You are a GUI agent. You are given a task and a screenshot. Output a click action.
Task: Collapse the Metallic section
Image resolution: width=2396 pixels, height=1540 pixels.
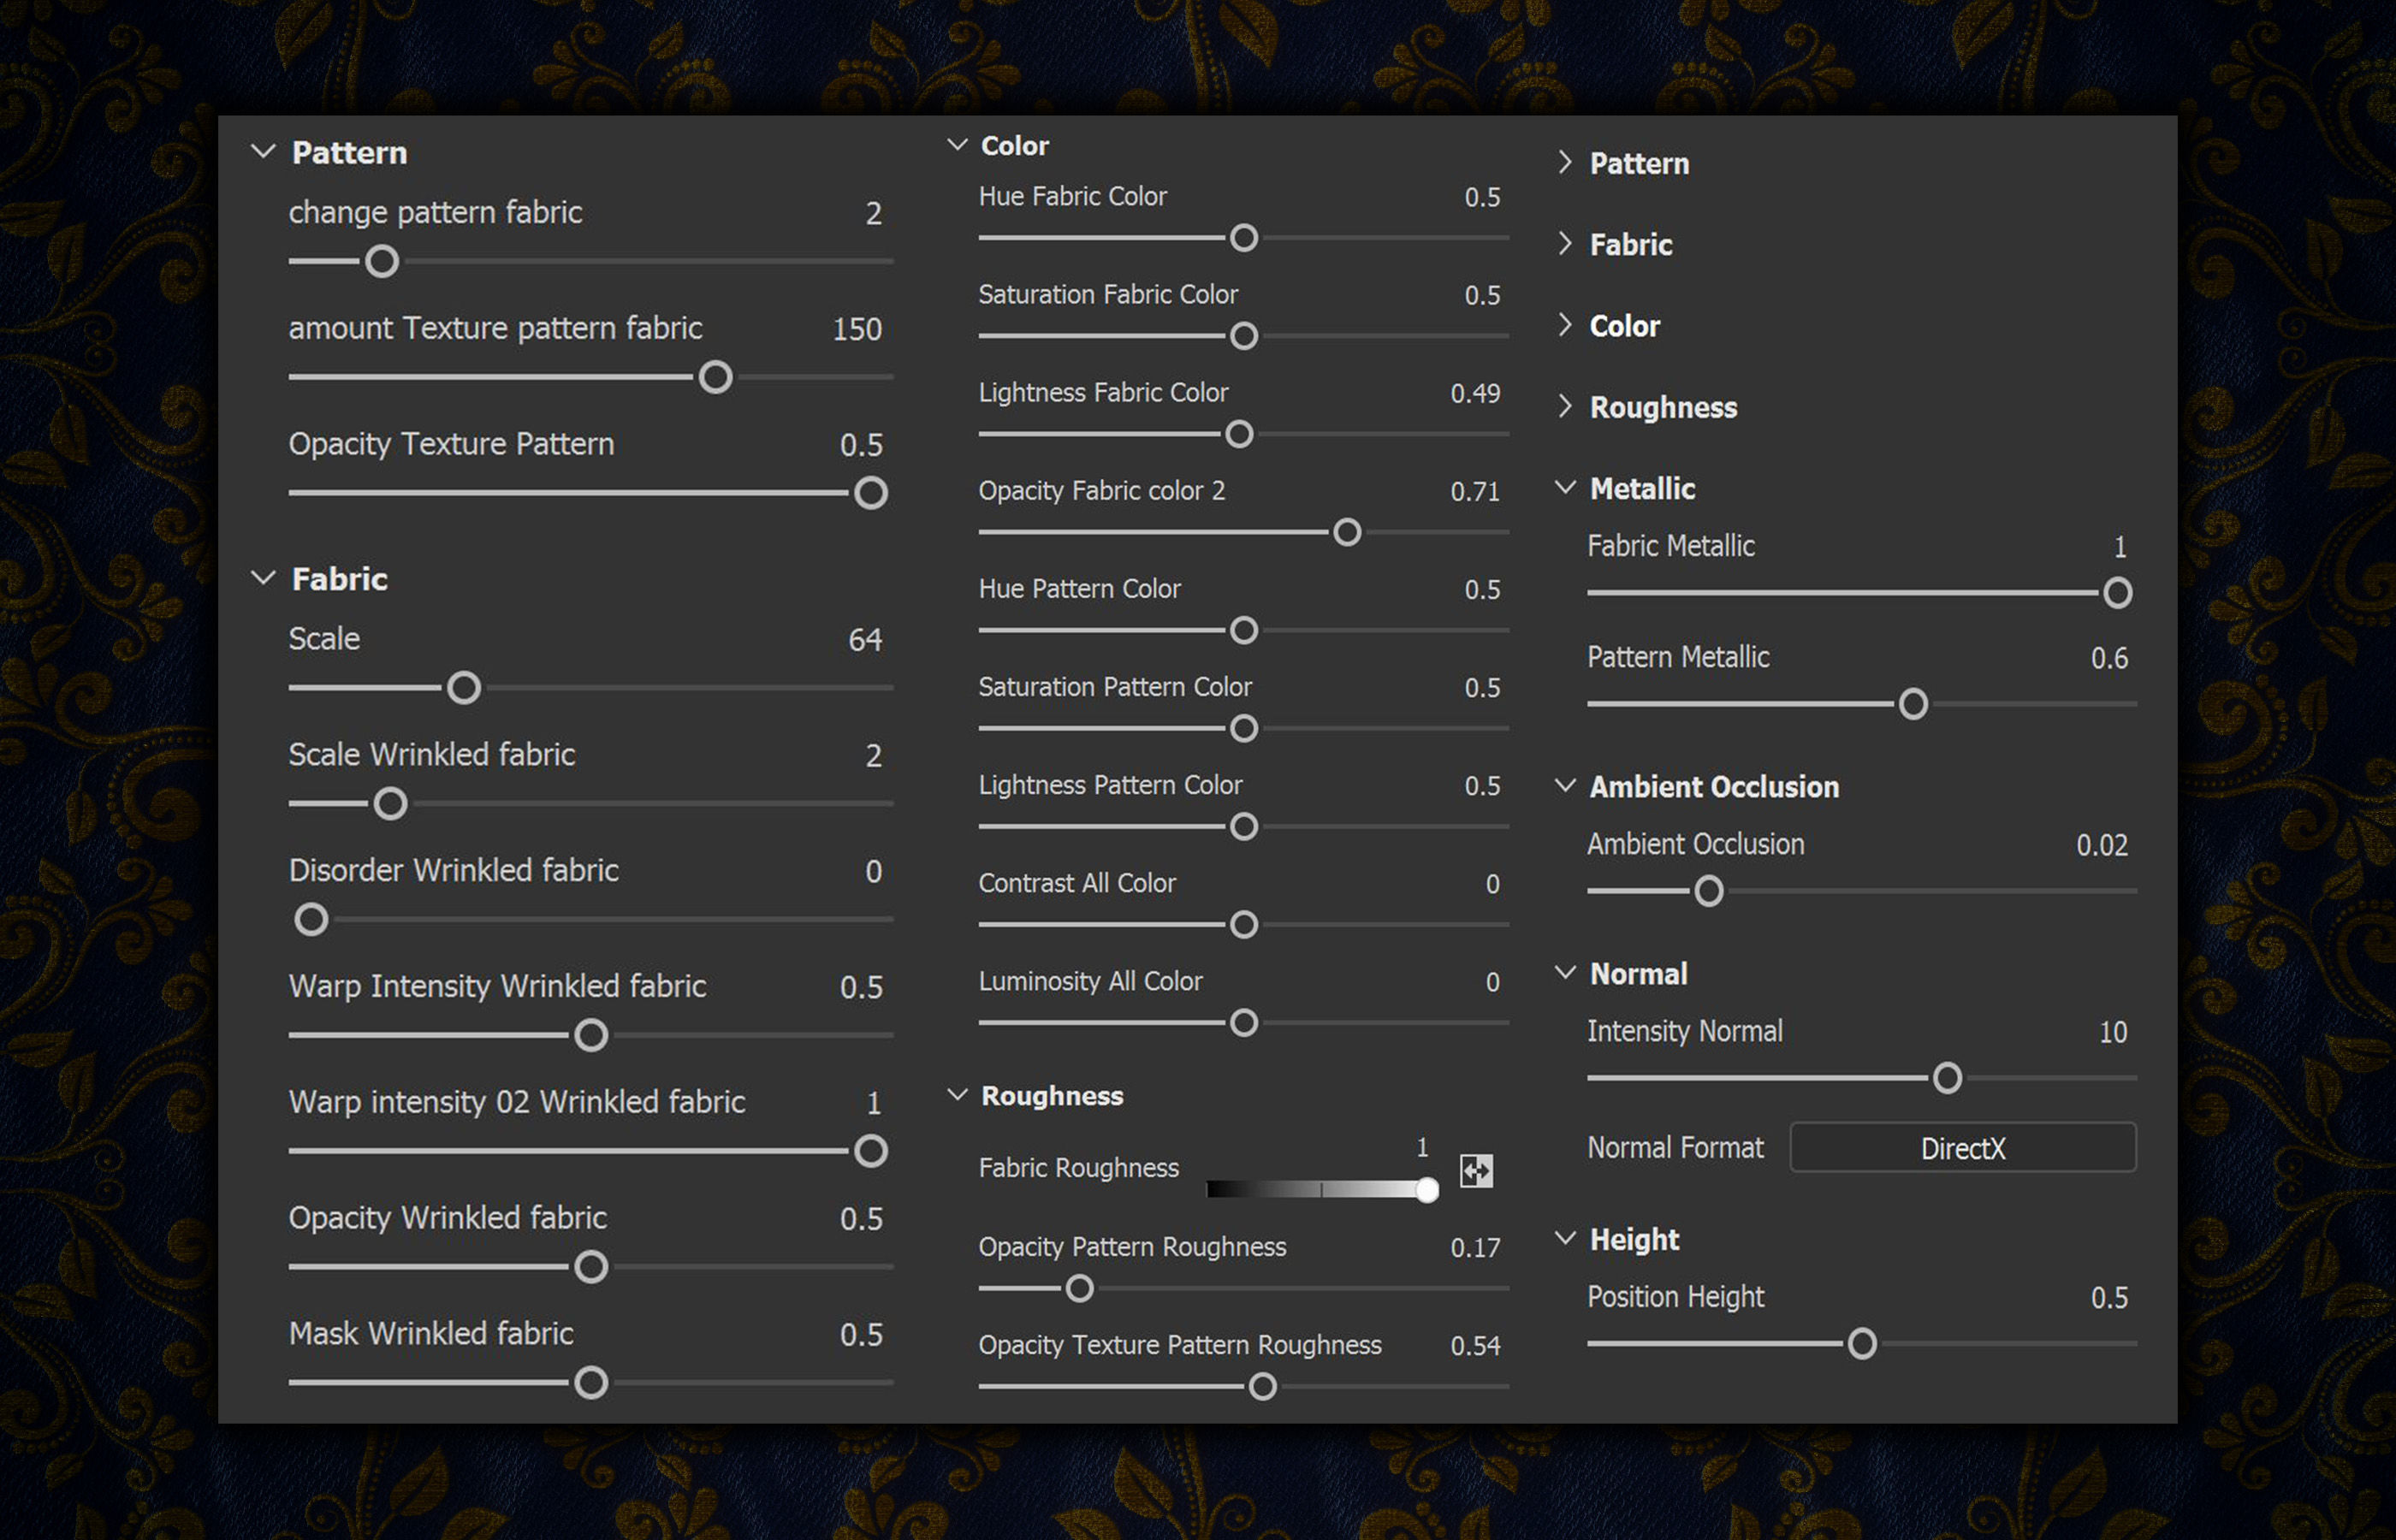1565,487
